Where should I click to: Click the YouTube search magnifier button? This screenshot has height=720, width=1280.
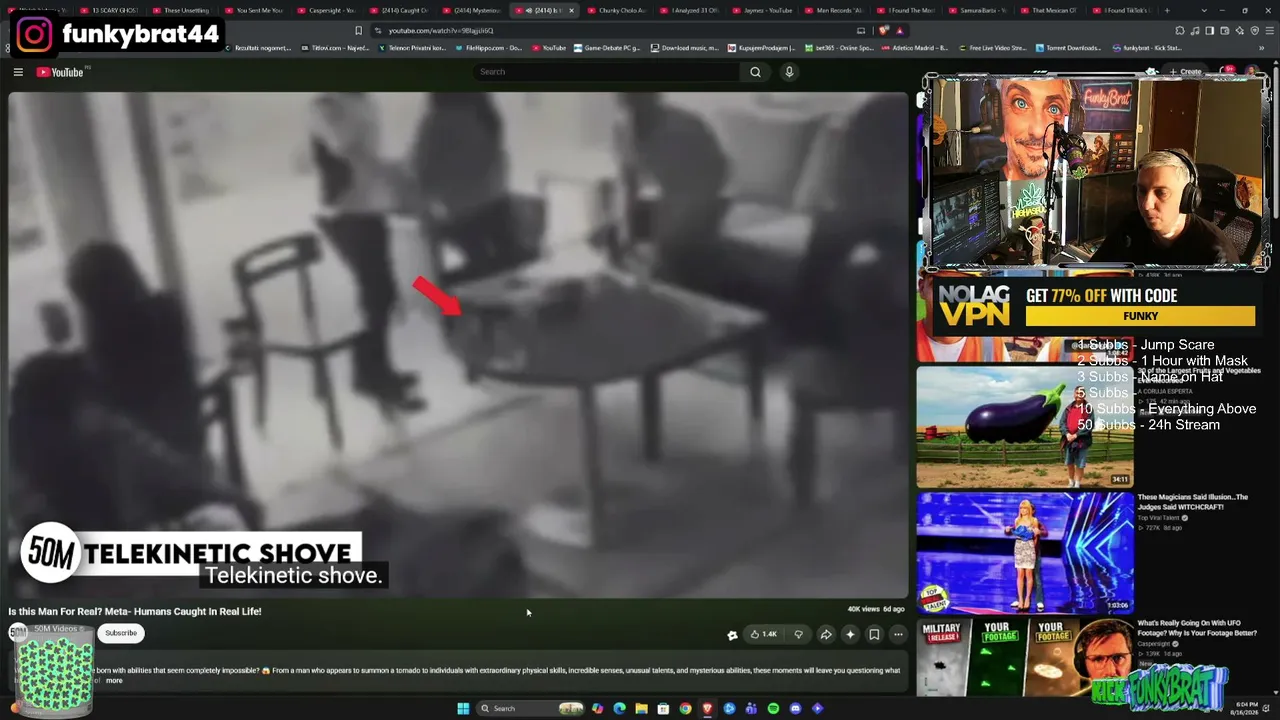click(755, 72)
